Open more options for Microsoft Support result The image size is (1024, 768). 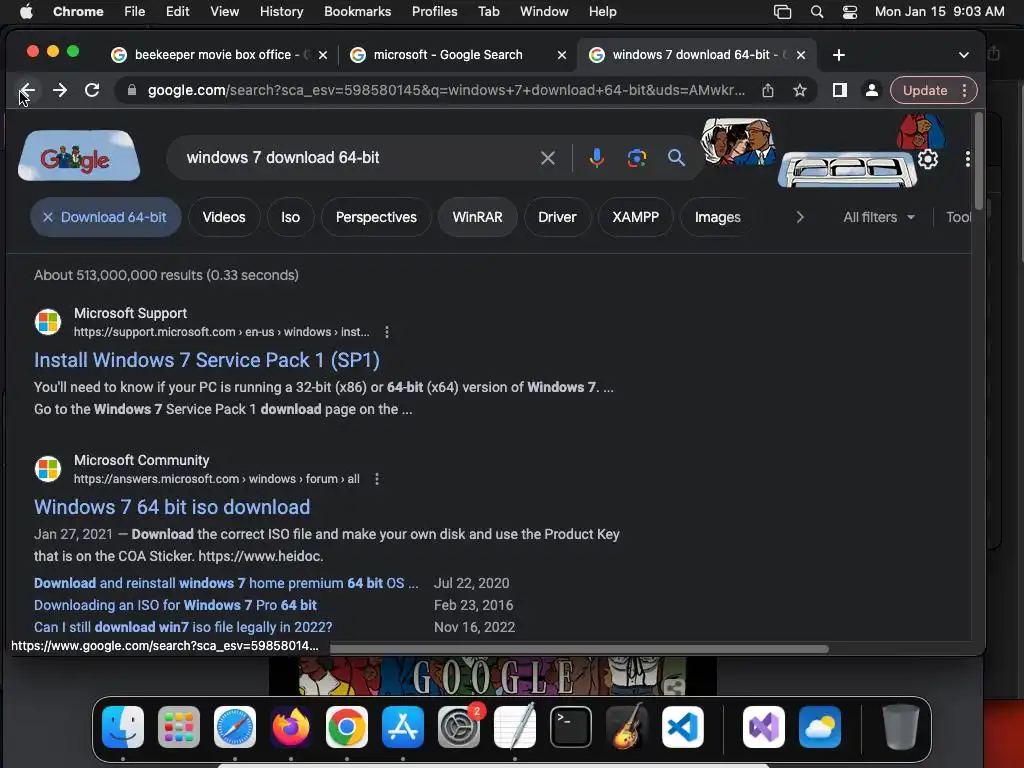point(387,332)
